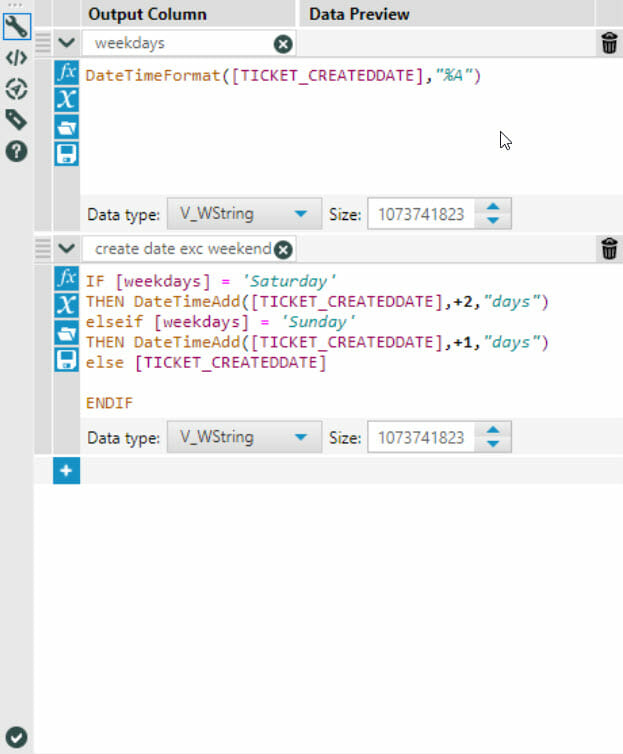Click the Help question mark icon
The height and width of the screenshot is (754, 623).
point(16,152)
